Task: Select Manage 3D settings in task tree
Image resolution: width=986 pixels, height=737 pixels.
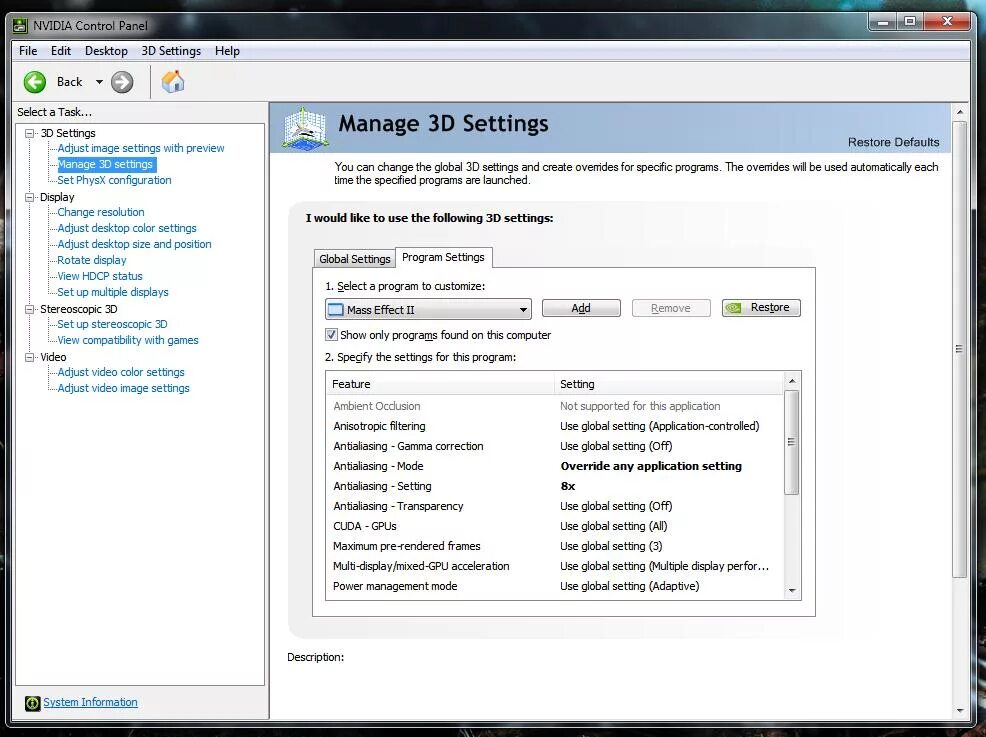Action: pyautogui.click(x=105, y=164)
